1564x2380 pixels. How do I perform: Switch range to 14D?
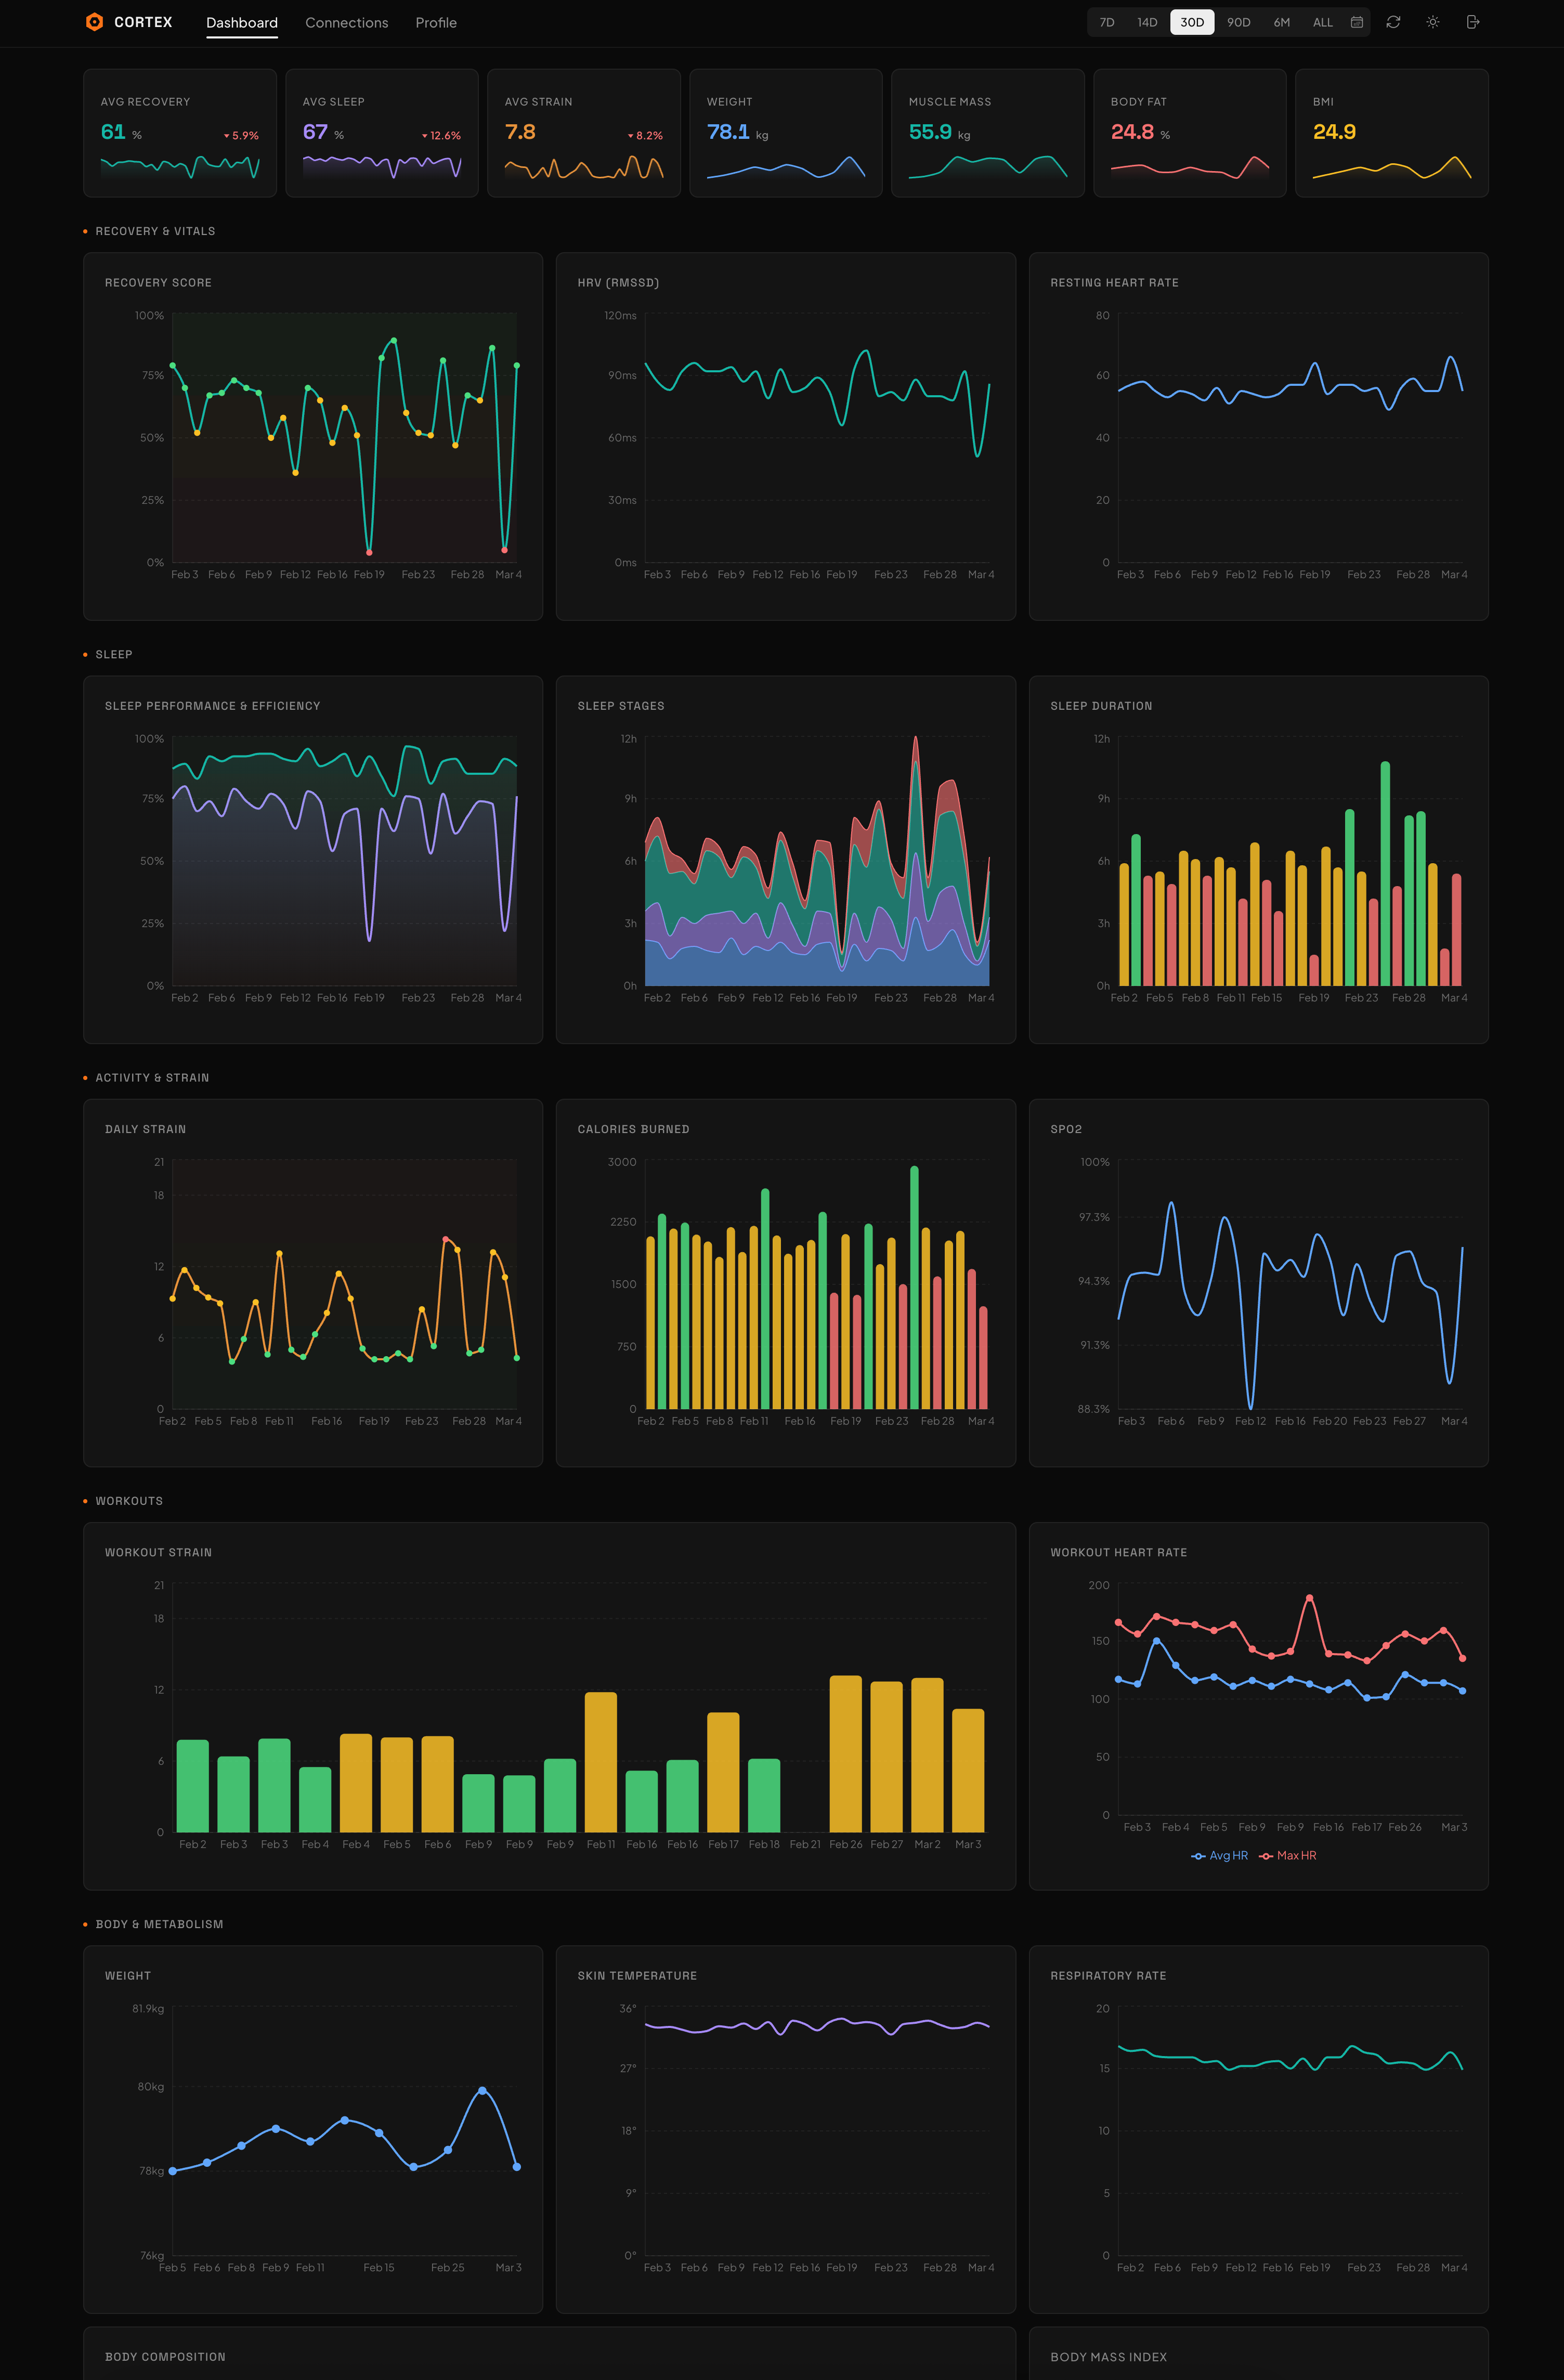click(1147, 22)
